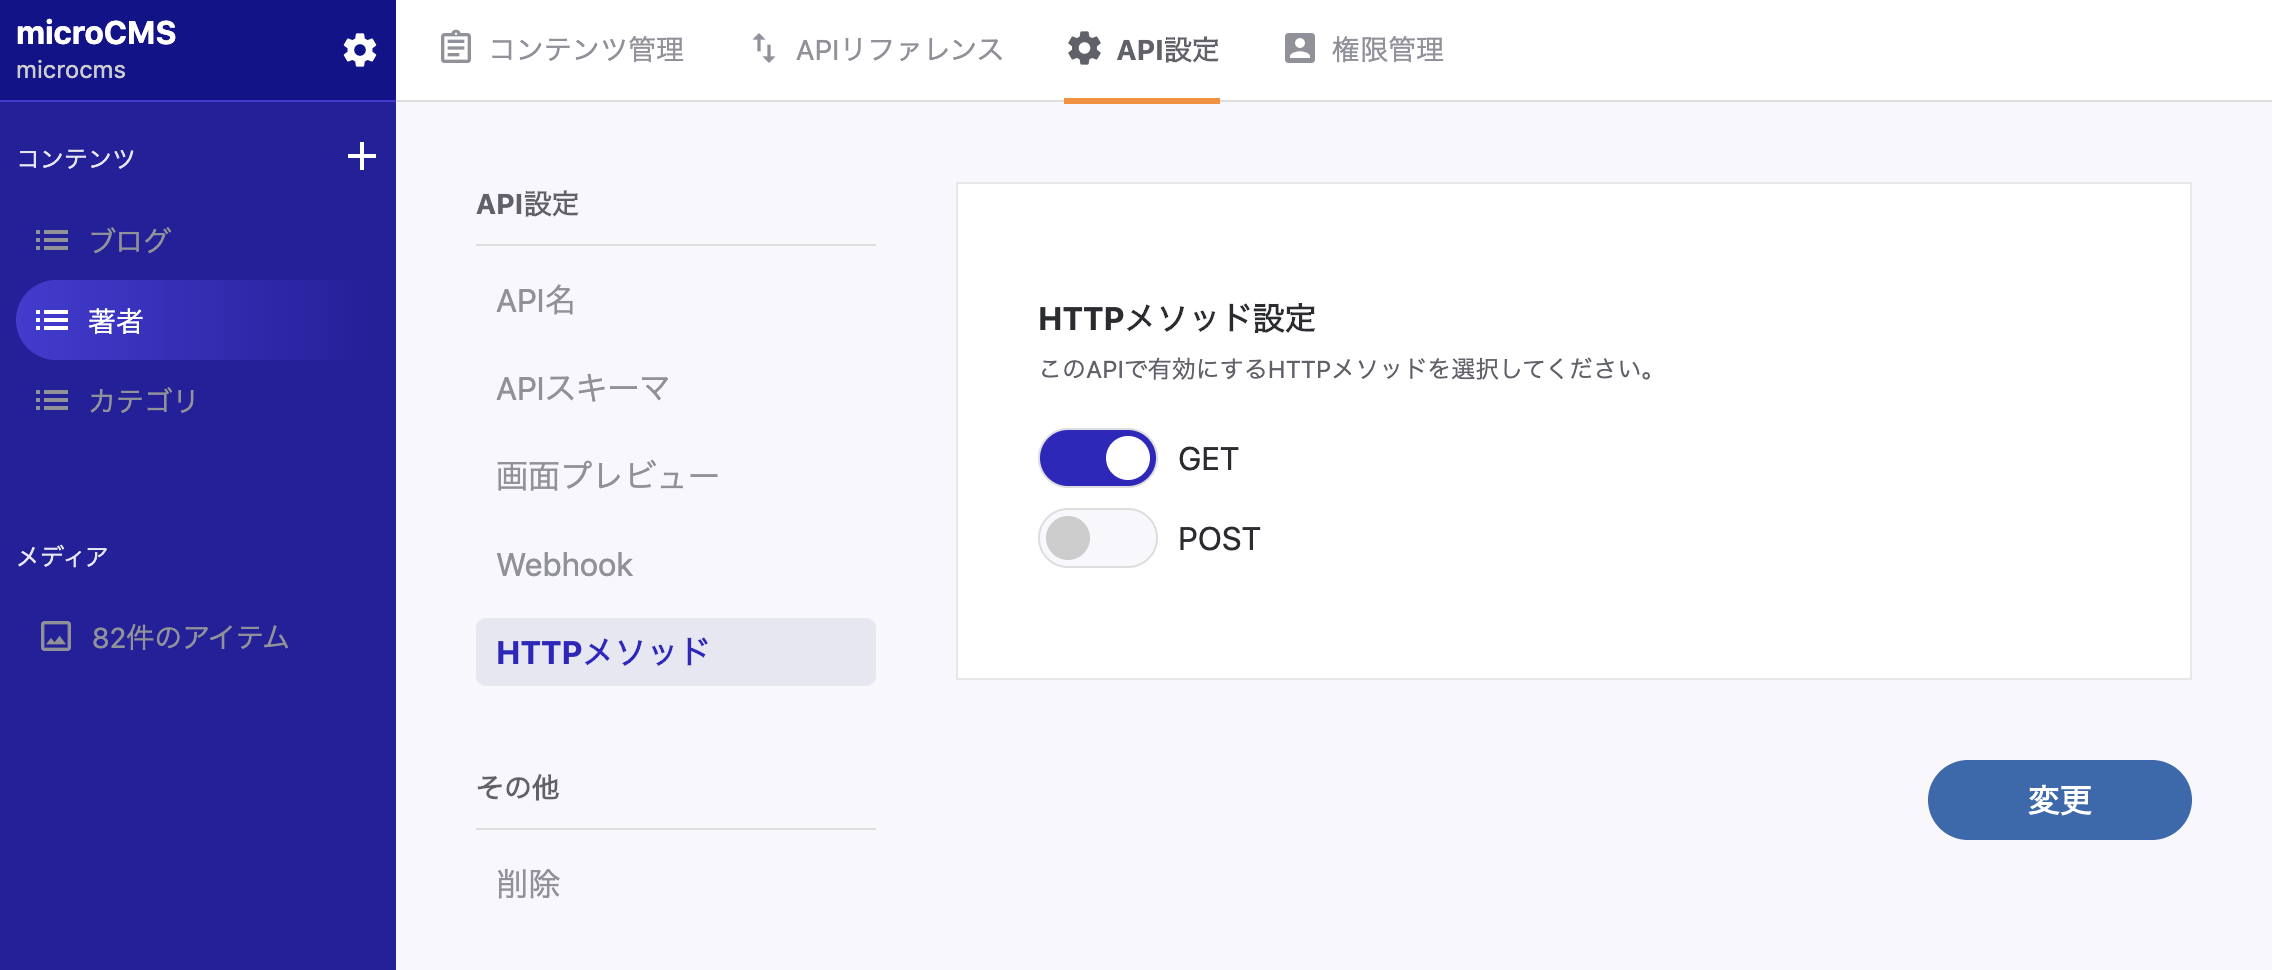Viewport: 2272px width, 970px height.
Task: Select APIスキーマ in settings menu
Action: click(x=583, y=388)
